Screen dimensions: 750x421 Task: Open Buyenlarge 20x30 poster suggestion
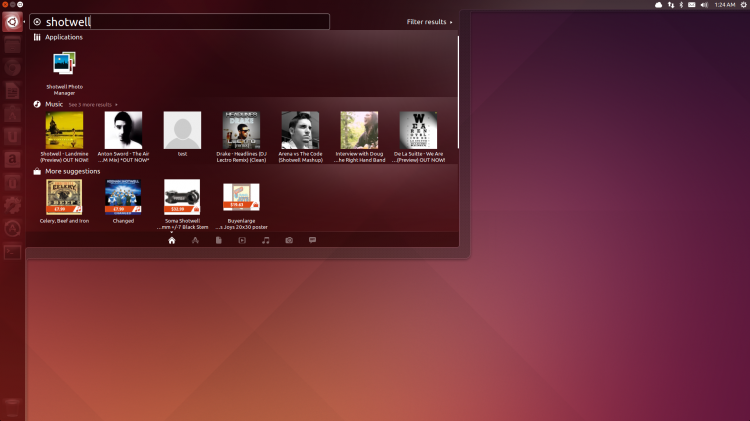[x=241, y=204]
